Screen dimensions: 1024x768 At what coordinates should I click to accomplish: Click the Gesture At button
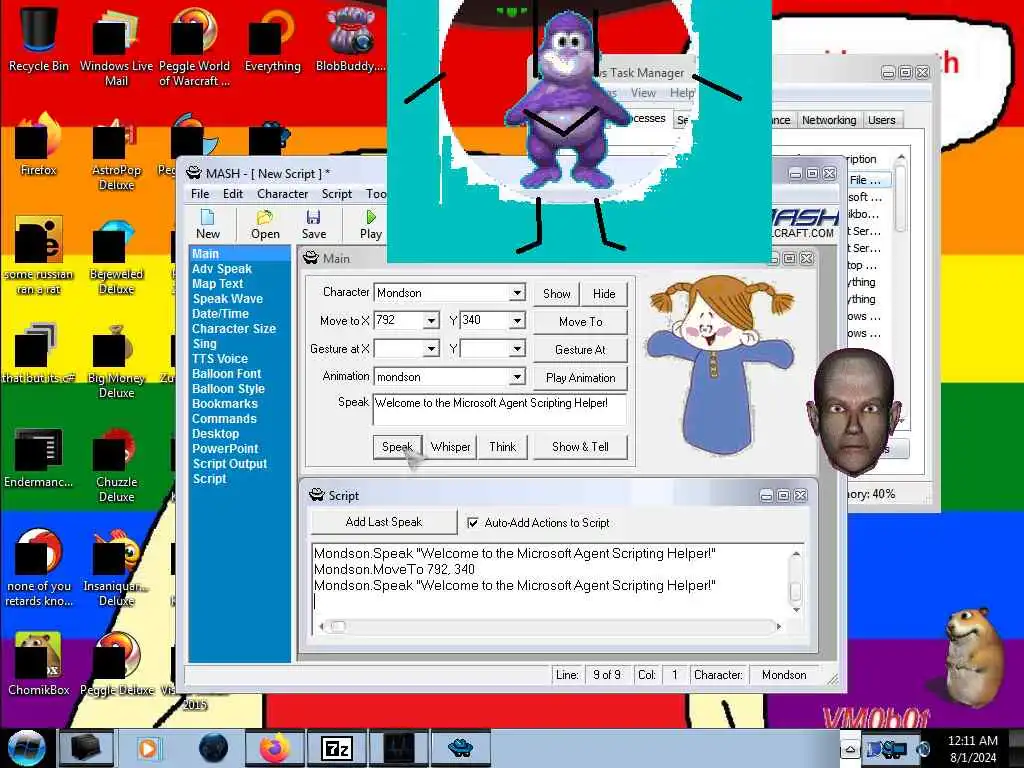click(x=581, y=349)
